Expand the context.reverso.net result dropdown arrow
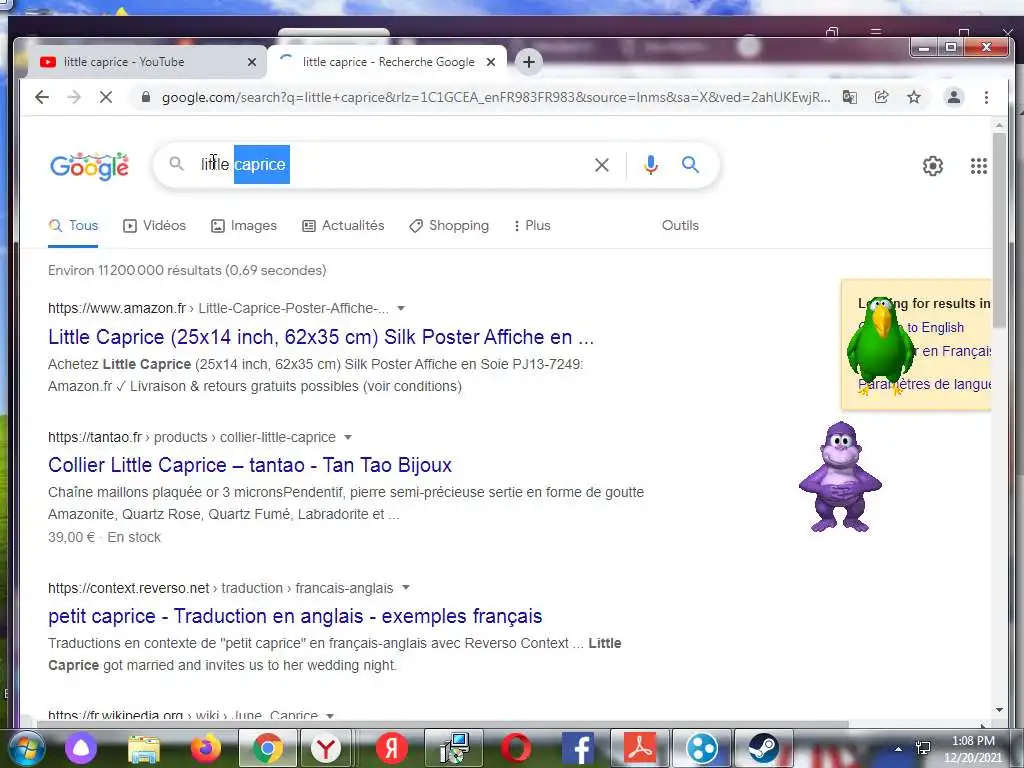 (406, 588)
